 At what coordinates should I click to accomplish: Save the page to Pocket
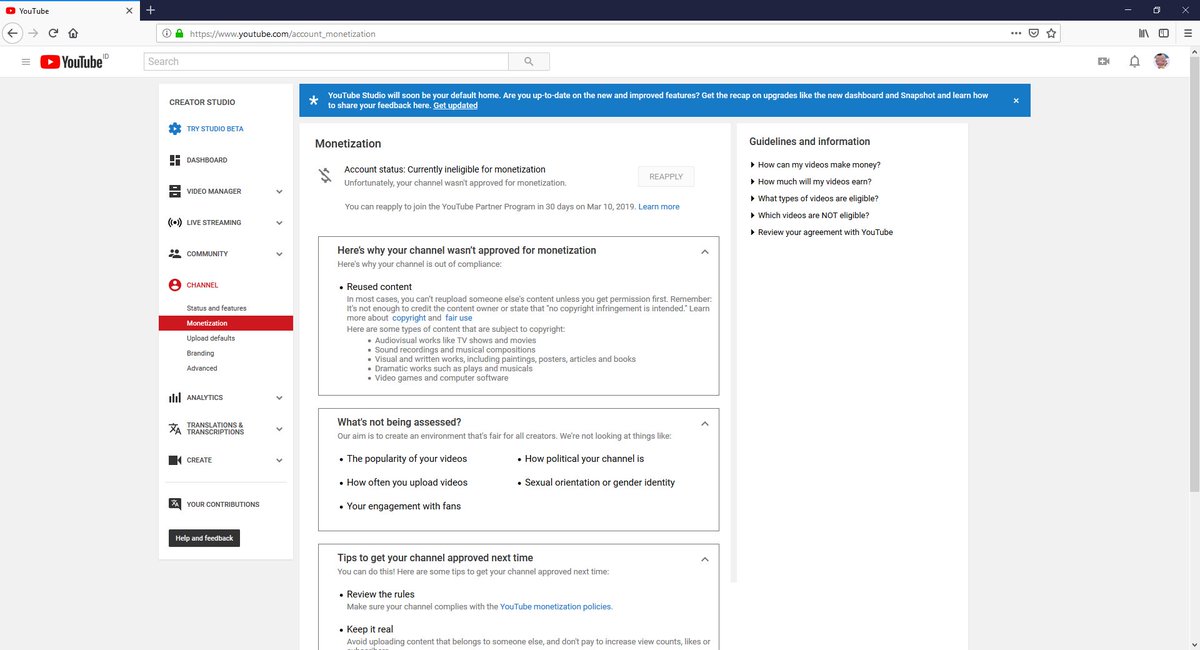pos(1033,33)
